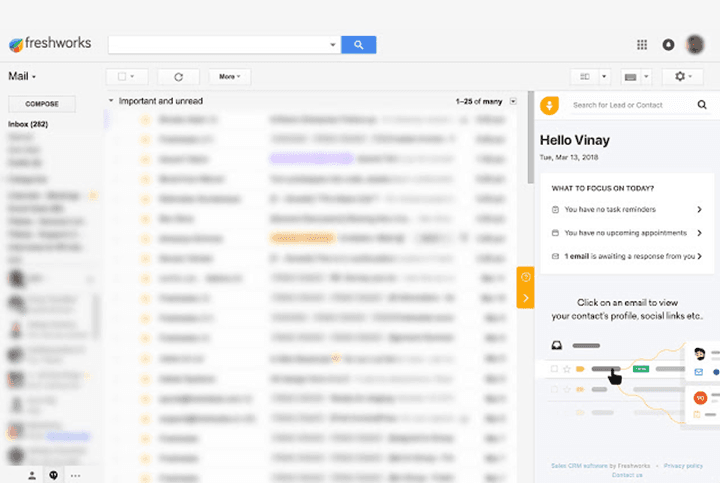Click the blue search button
Screen dimensions: 720x483
click(359, 45)
